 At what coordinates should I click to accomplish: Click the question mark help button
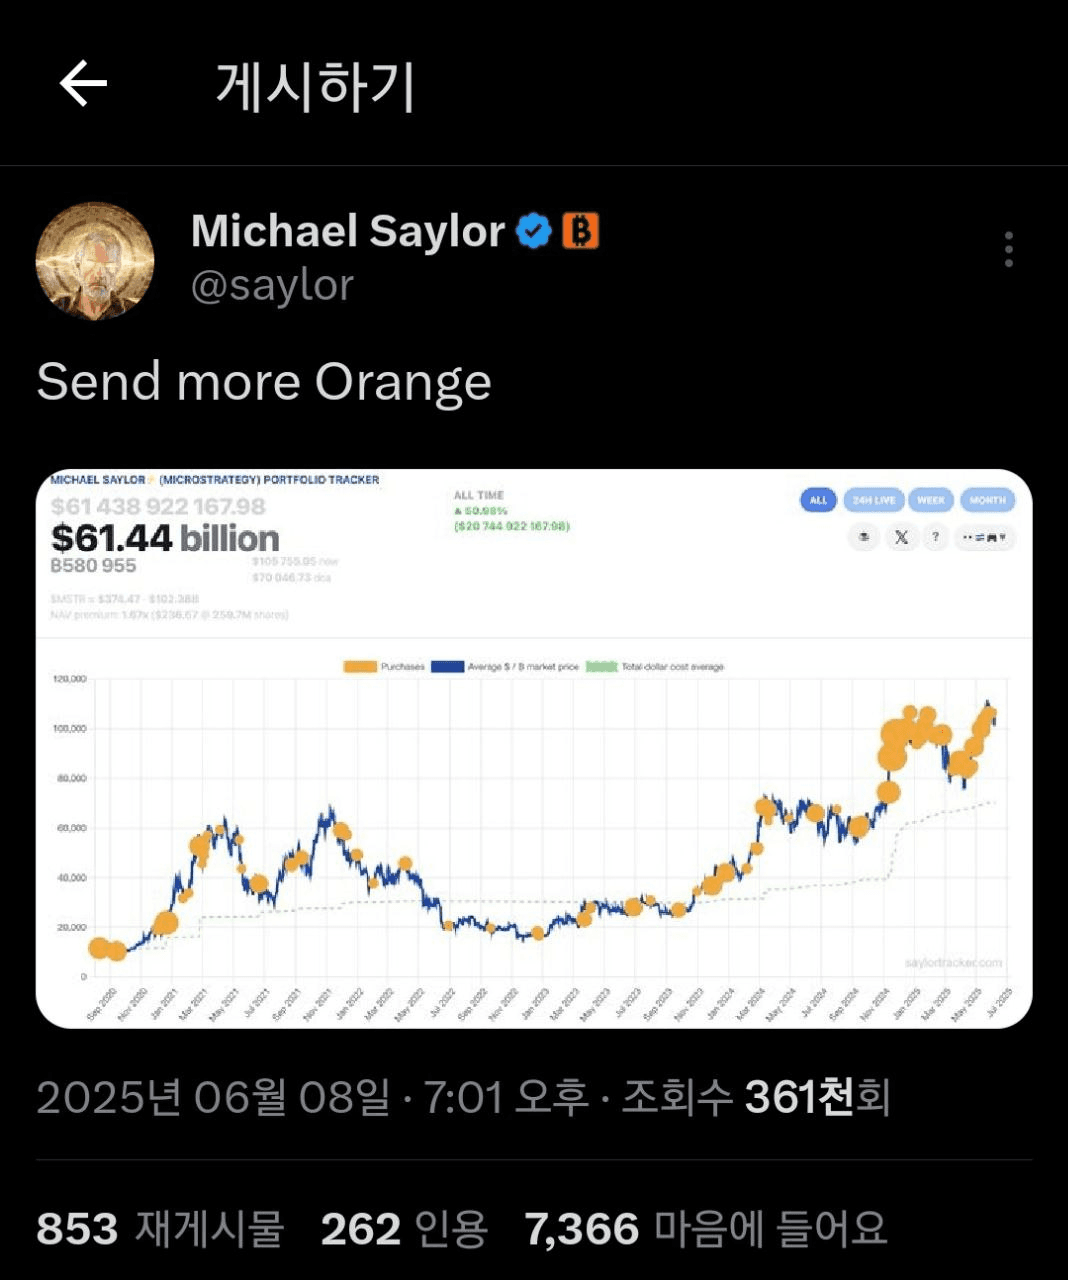coord(935,537)
